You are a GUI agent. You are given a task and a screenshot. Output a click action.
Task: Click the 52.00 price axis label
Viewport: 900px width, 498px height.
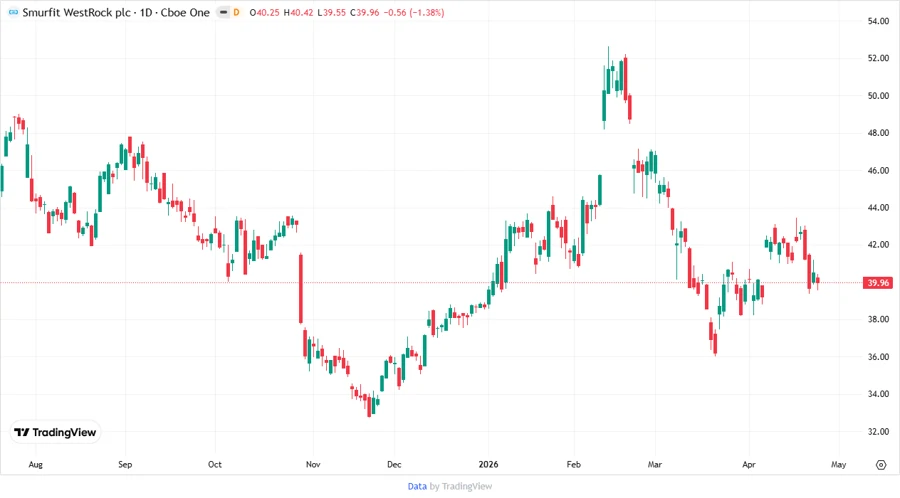pos(878,59)
